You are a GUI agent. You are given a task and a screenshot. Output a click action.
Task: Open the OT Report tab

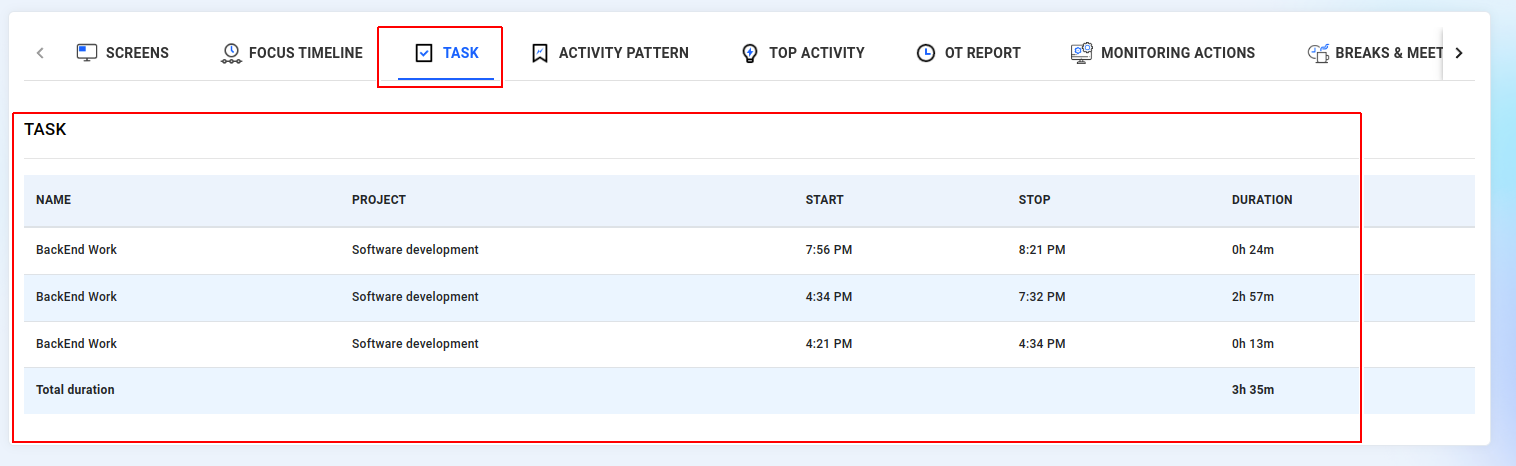(x=982, y=53)
